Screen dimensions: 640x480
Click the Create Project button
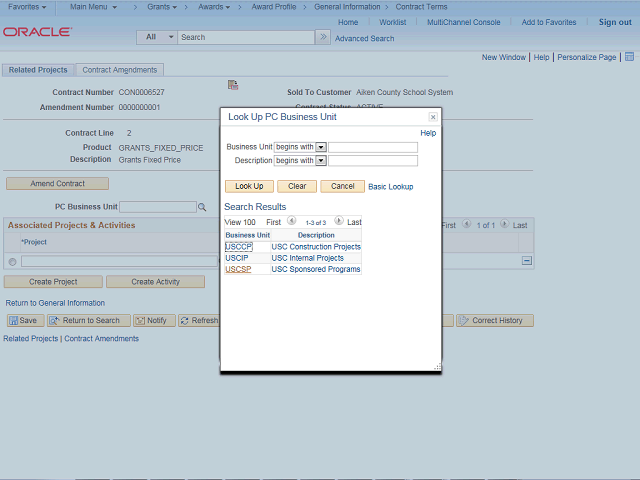(x=53, y=282)
